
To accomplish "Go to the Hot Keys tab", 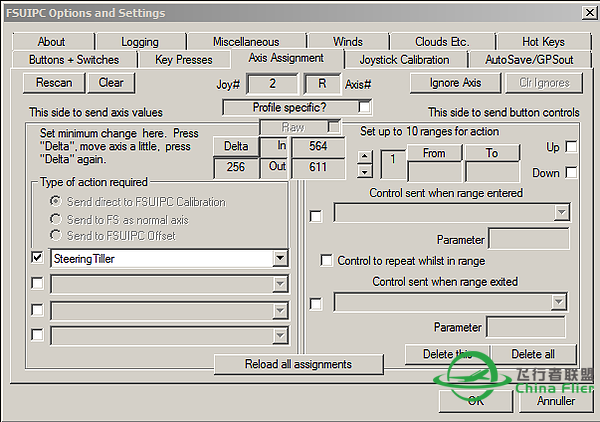I will [543, 42].
